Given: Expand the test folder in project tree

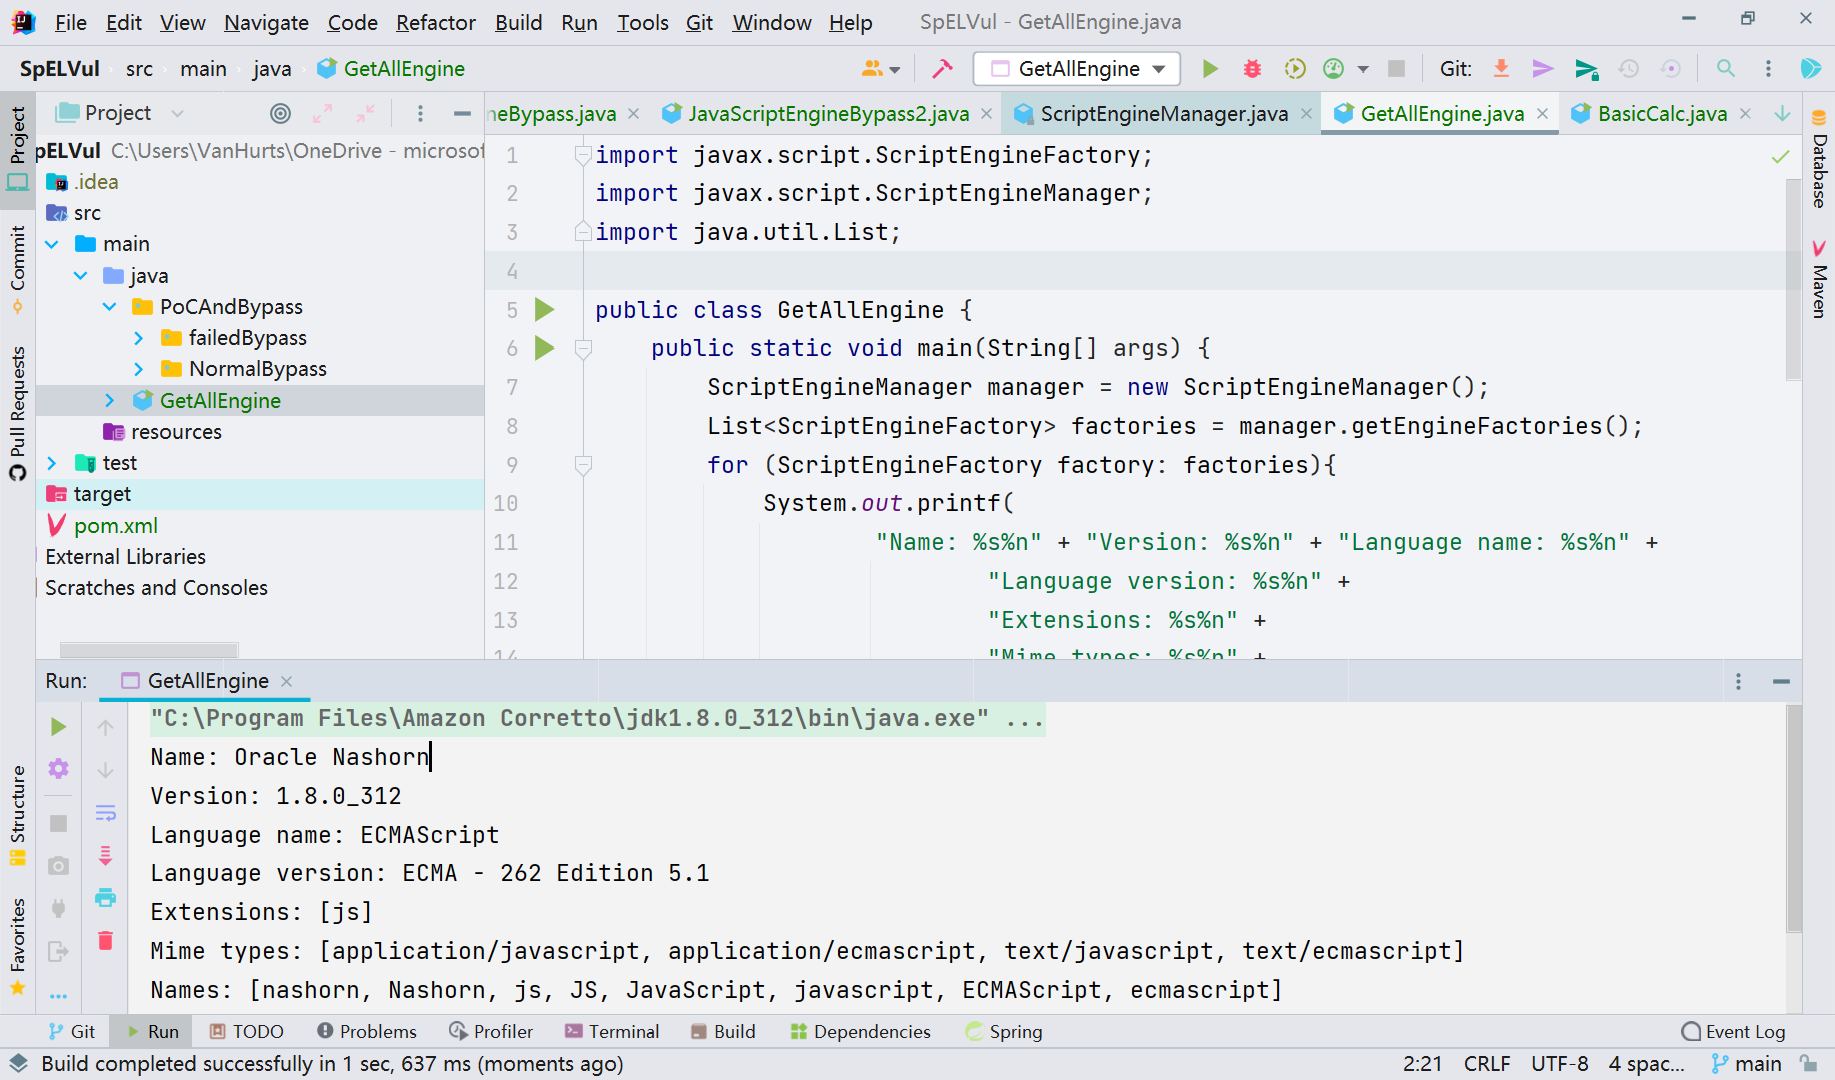Looking at the screenshot, I should pyautogui.click(x=52, y=463).
